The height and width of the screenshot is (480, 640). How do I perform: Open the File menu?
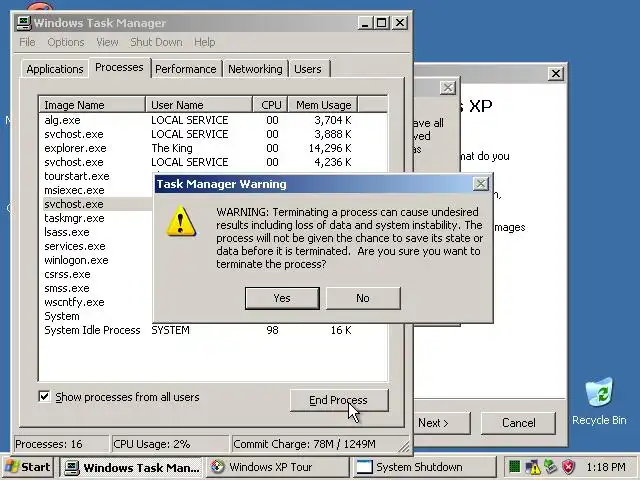coord(27,42)
